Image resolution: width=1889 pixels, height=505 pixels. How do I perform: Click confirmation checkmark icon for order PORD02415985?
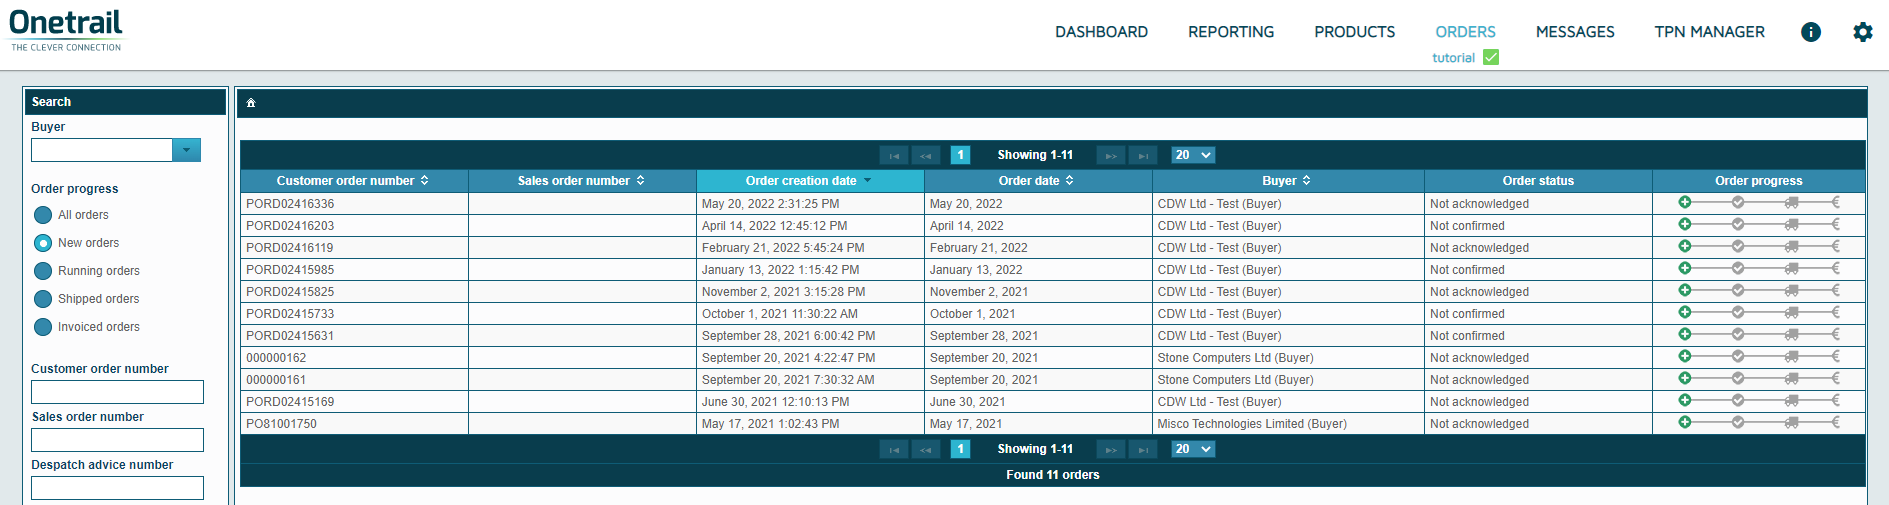[x=1738, y=269]
